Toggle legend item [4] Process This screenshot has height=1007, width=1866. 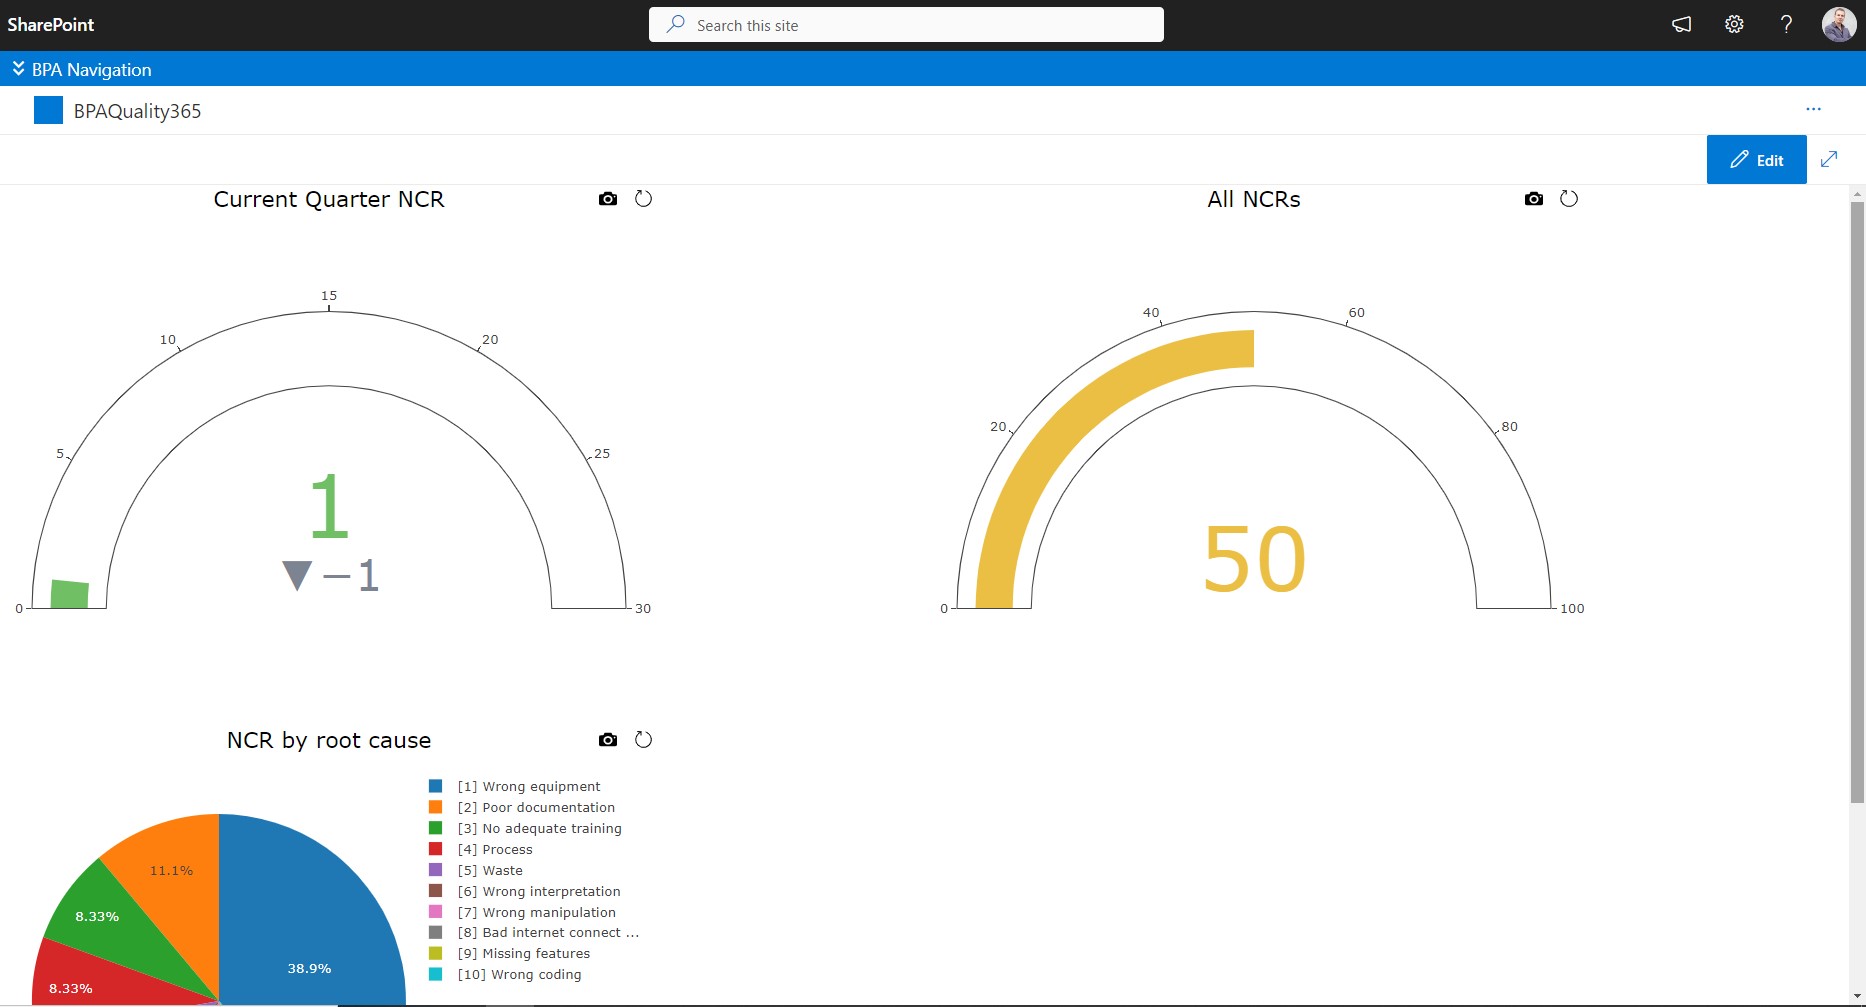pyautogui.click(x=481, y=850)
